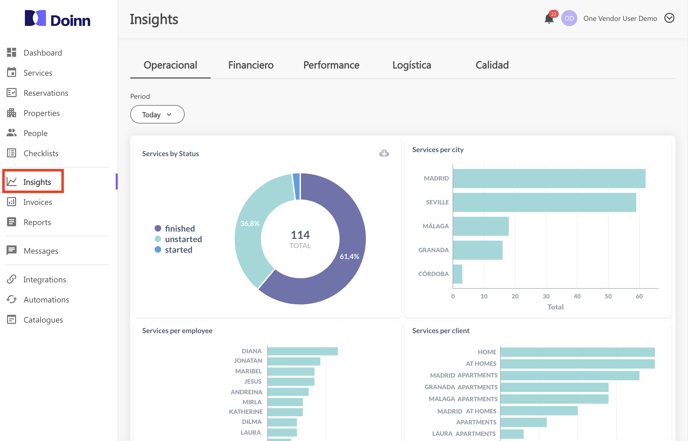The height and width of the screenshot is (441, 688).
Task: Click the 'Services per employee' title
Action: [177, 331]
